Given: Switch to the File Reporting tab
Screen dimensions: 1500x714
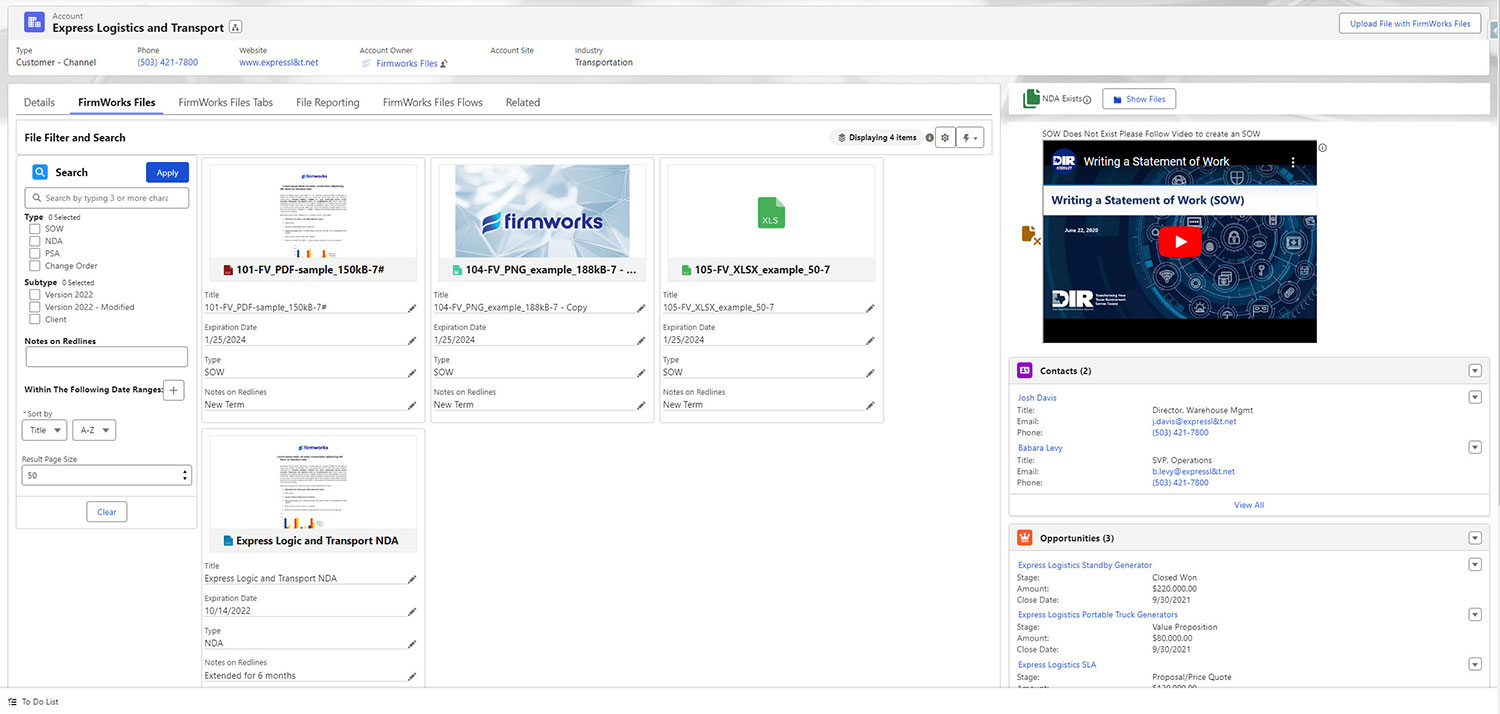Looking at the screenshot, I should [x=327, y=102].
